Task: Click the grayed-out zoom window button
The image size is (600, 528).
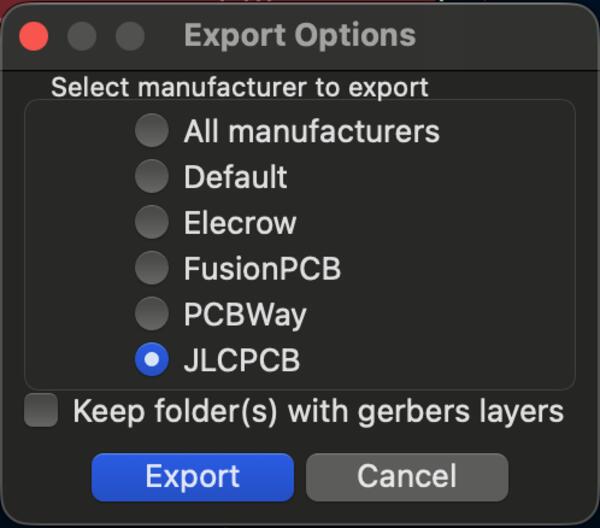Action: pos(129,36)
